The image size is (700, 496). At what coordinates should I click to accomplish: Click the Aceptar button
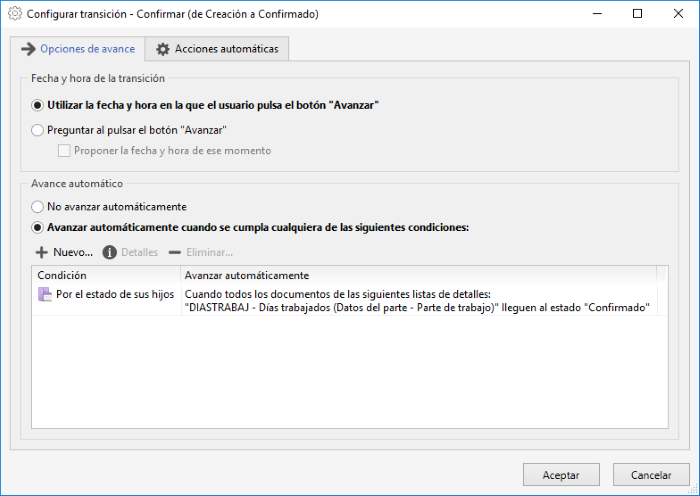click(561, 475)
